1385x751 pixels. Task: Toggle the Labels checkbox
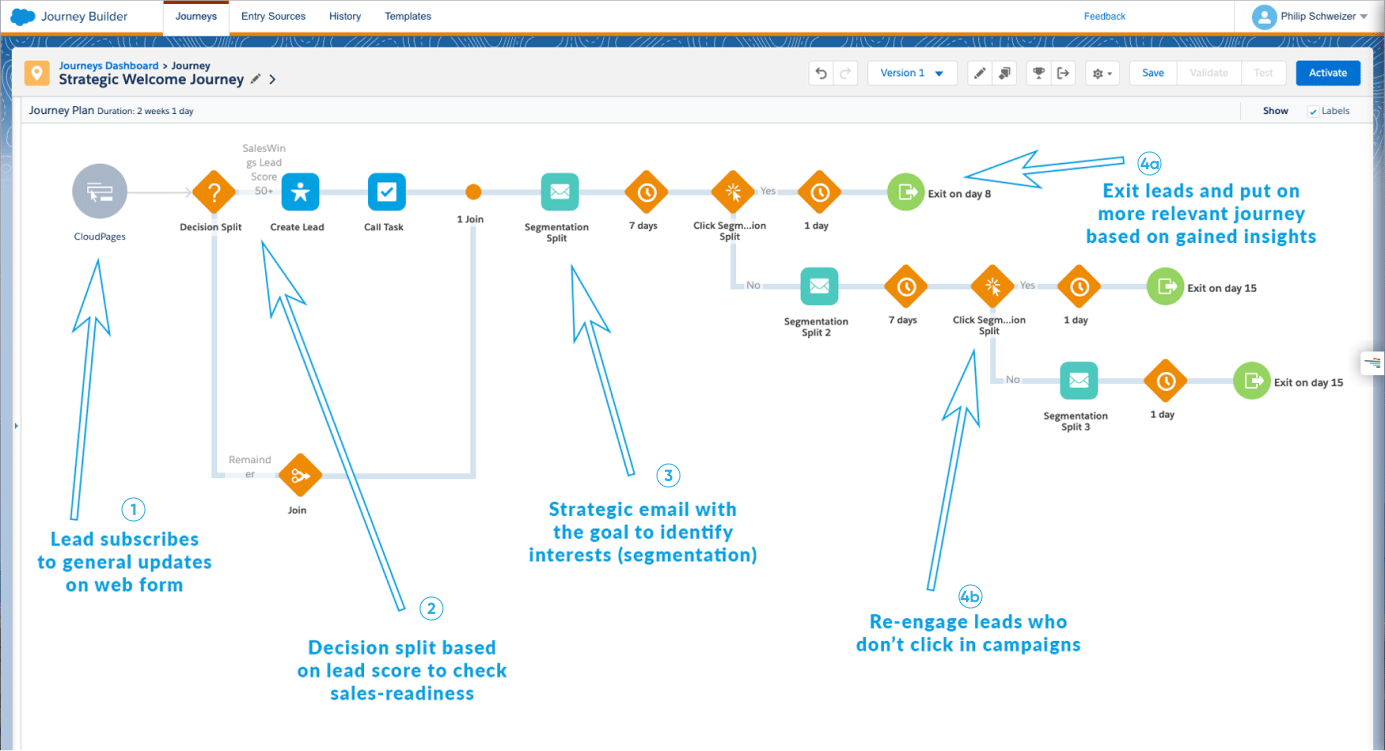coord(1313,111)
